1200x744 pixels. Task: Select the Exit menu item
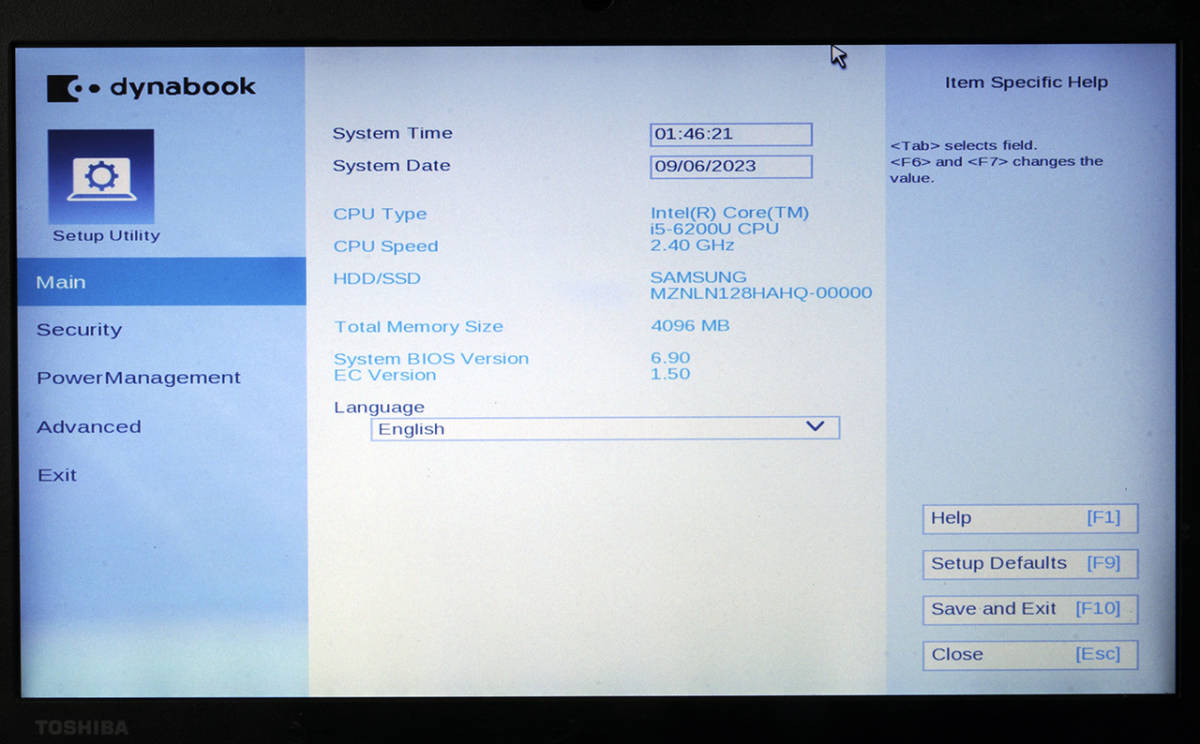pyautogui.click(x=57, y=474)
